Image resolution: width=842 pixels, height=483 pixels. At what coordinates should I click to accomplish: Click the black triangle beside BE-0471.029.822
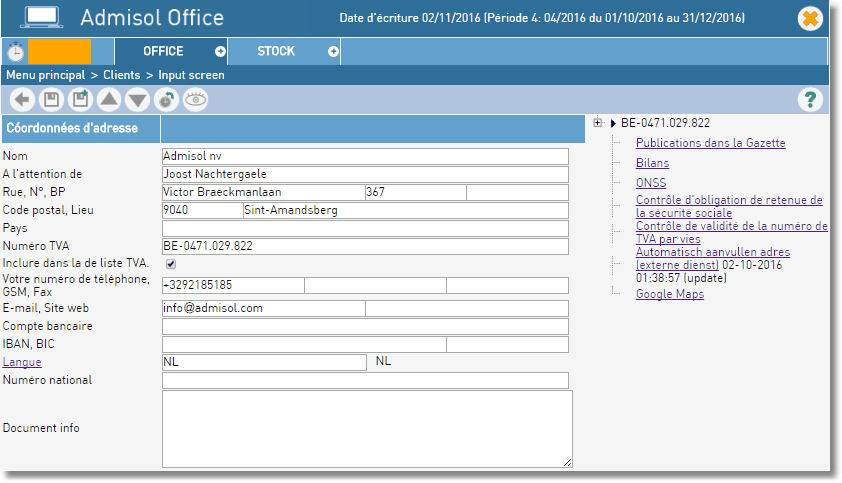pos(613,124)
